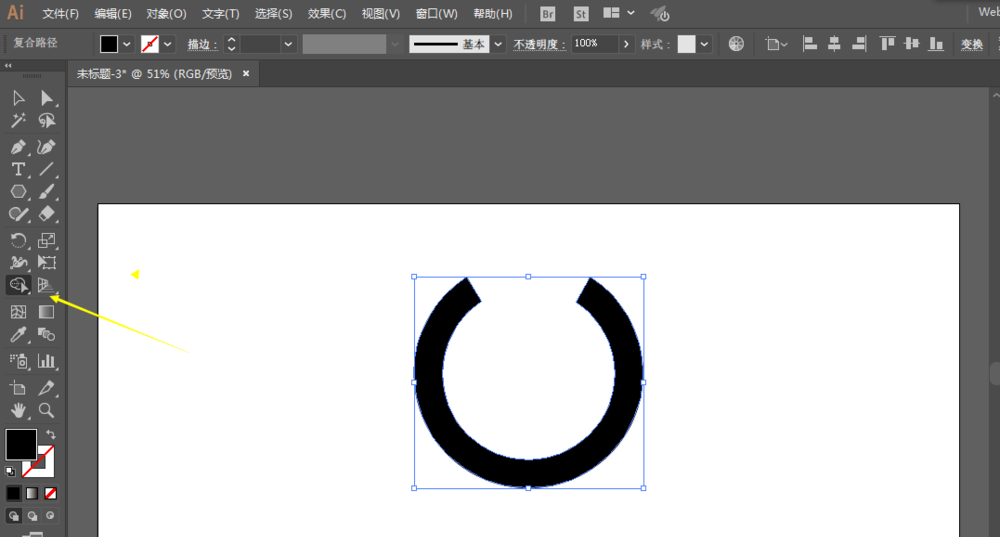
Task: Activate the Rotate tool
Action: point(18,240)
